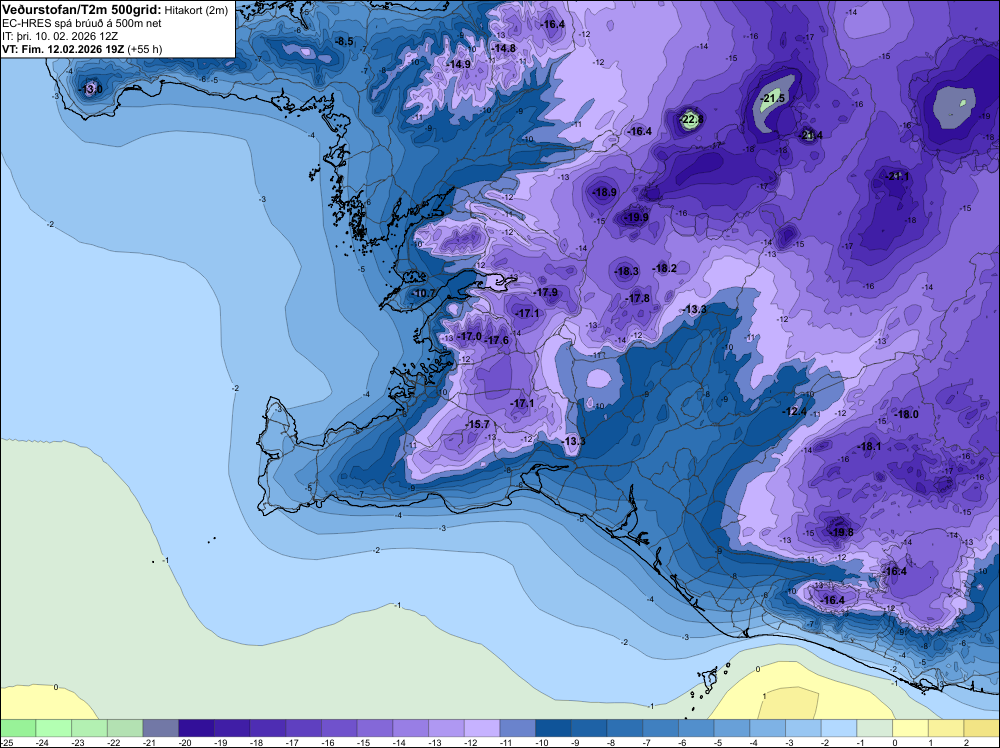The width and height of the screenshot is (1000, 748).
Task: Click the green legend swatch labeled -24
Action: point(53,728)
